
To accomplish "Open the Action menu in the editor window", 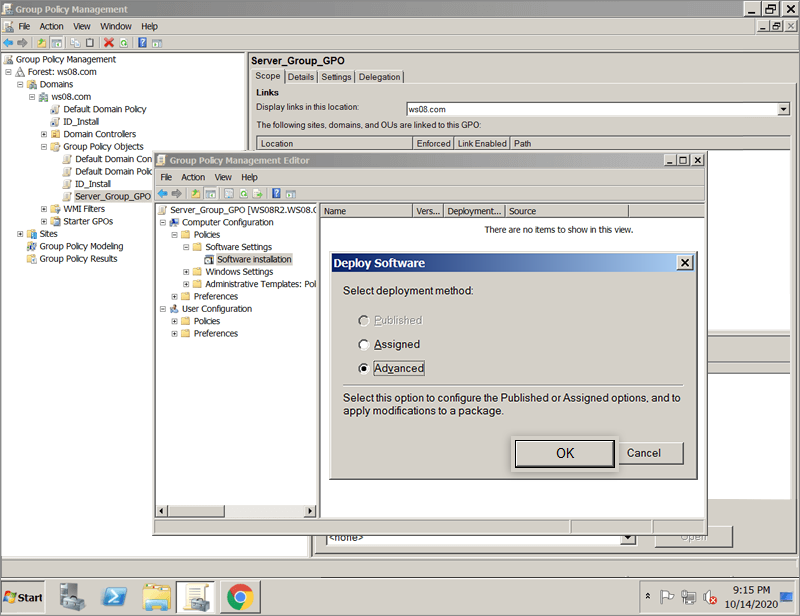I will coord(193,177).
